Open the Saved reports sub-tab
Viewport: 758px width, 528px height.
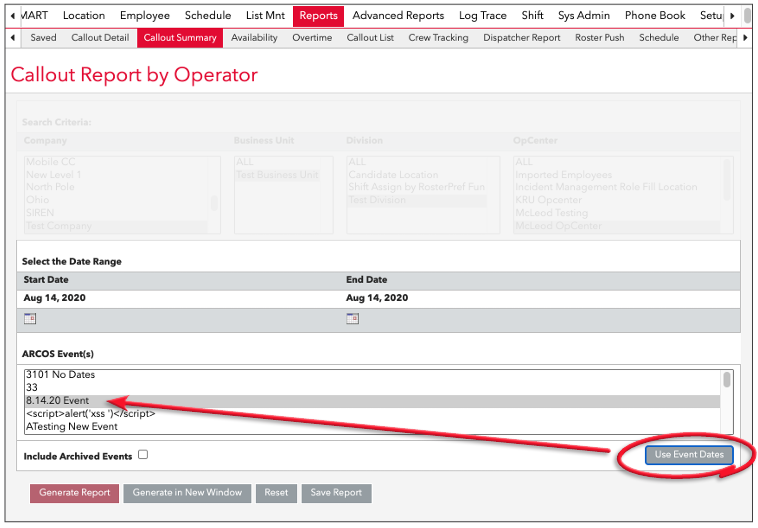tap(43, 38)
